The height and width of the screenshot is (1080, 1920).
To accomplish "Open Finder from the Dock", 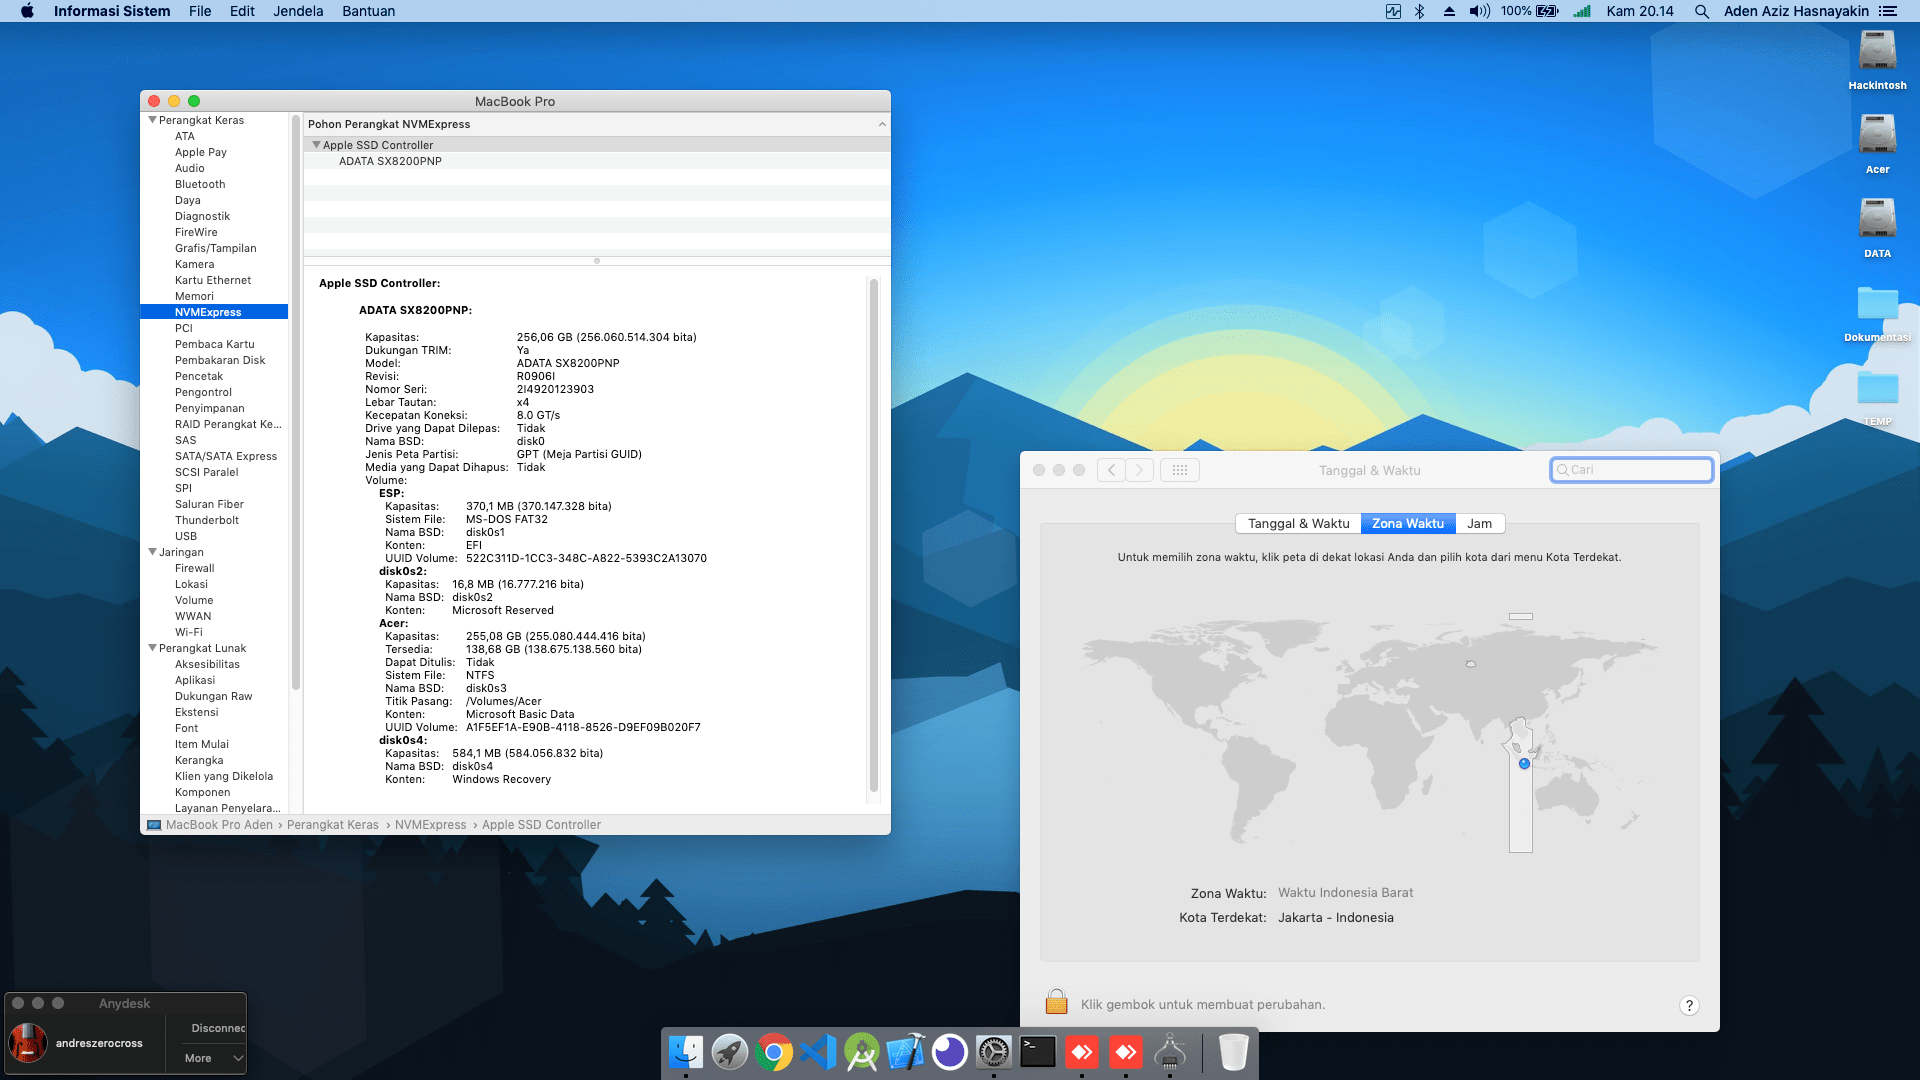I will coord(686,1052).
